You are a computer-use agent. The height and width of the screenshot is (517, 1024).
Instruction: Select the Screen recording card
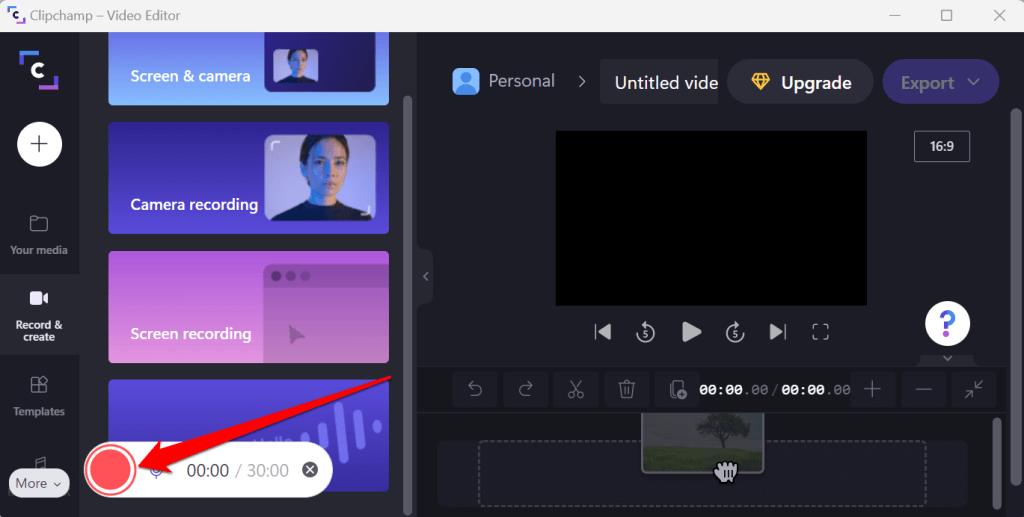pos(248,307)
